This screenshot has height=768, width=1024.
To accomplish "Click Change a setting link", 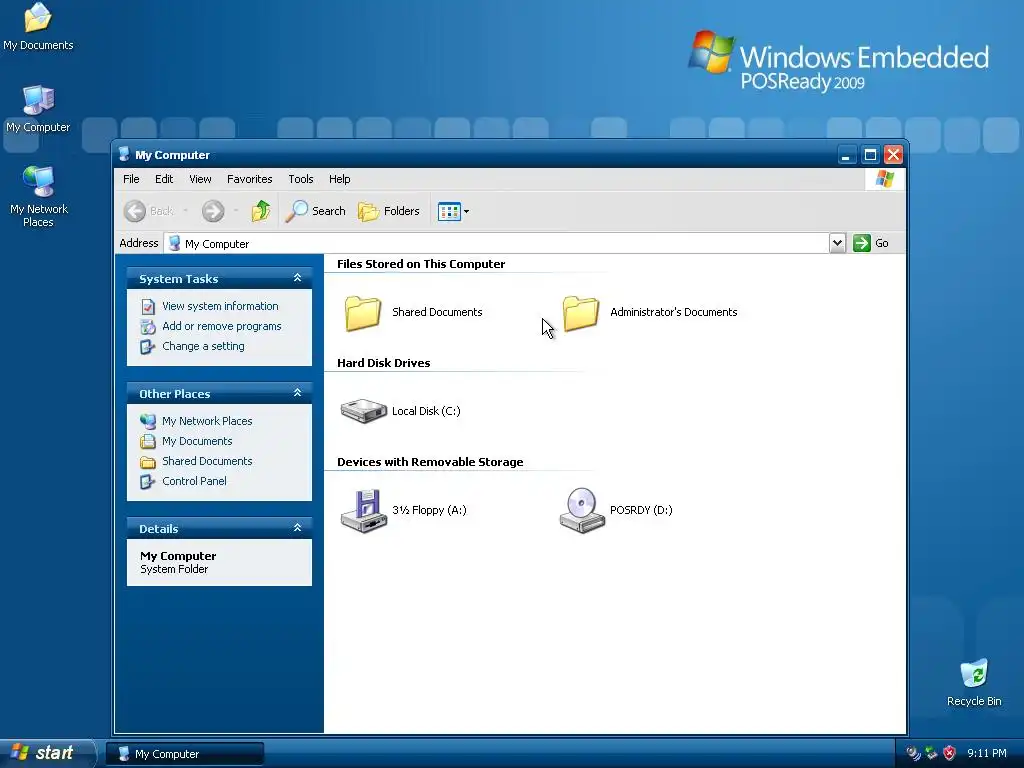I will (203, 347).
